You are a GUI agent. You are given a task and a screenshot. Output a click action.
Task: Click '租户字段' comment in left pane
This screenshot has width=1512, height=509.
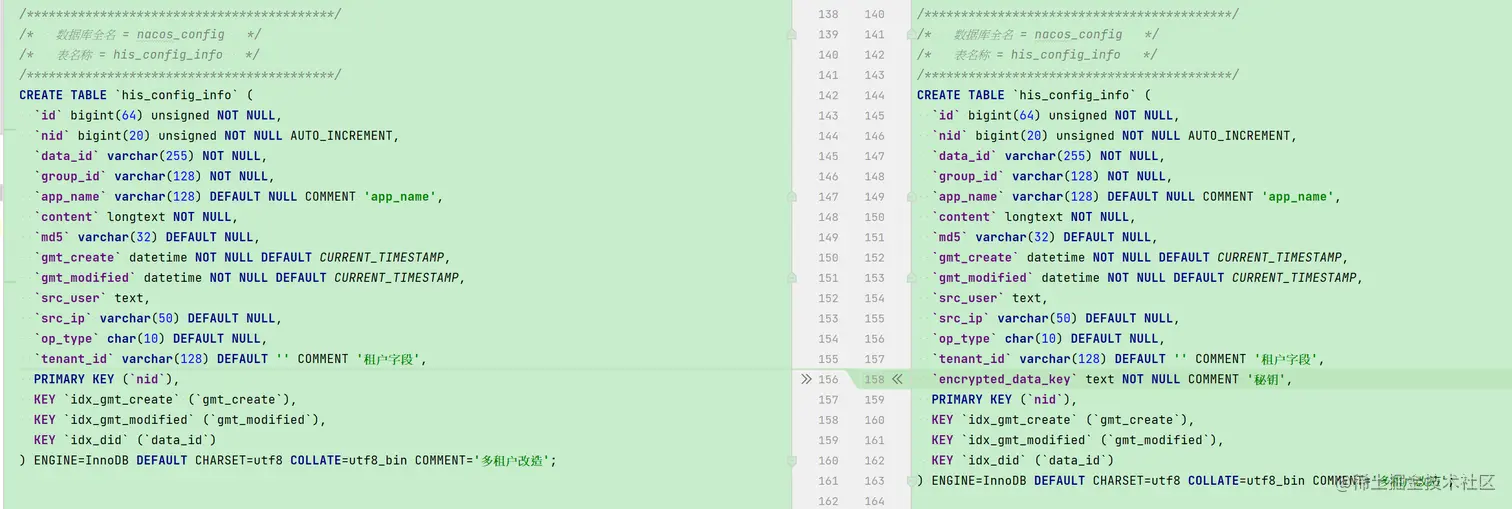391,358
